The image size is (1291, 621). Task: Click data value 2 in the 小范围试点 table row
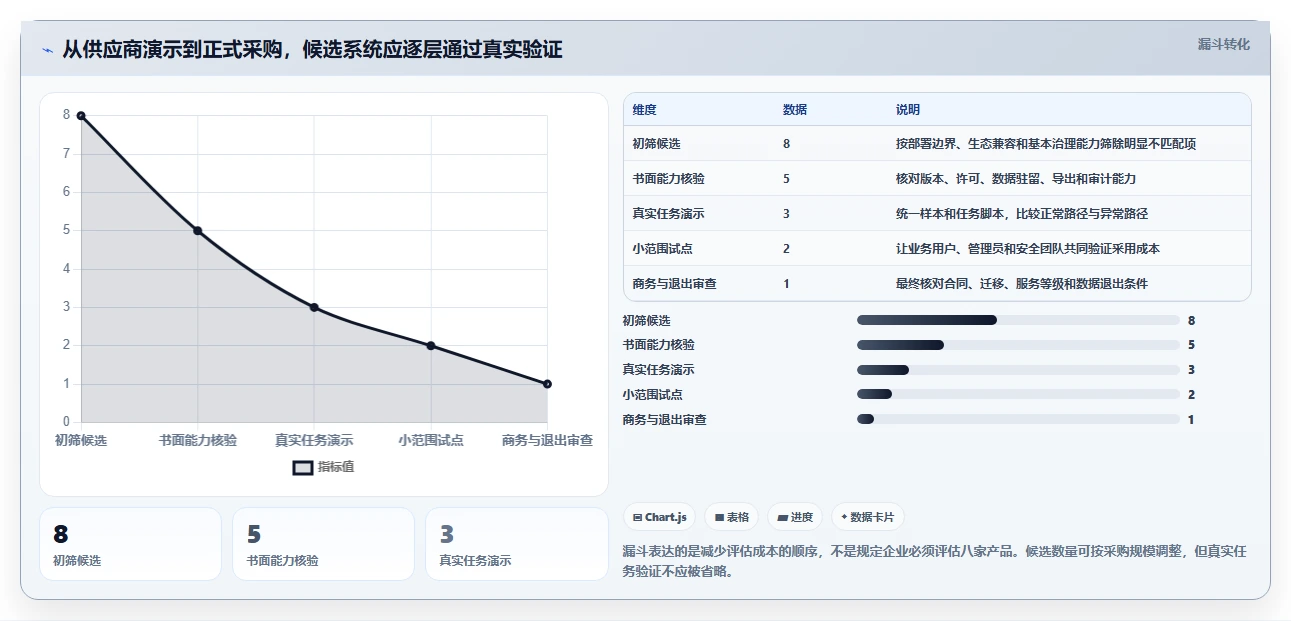[787, 249]
